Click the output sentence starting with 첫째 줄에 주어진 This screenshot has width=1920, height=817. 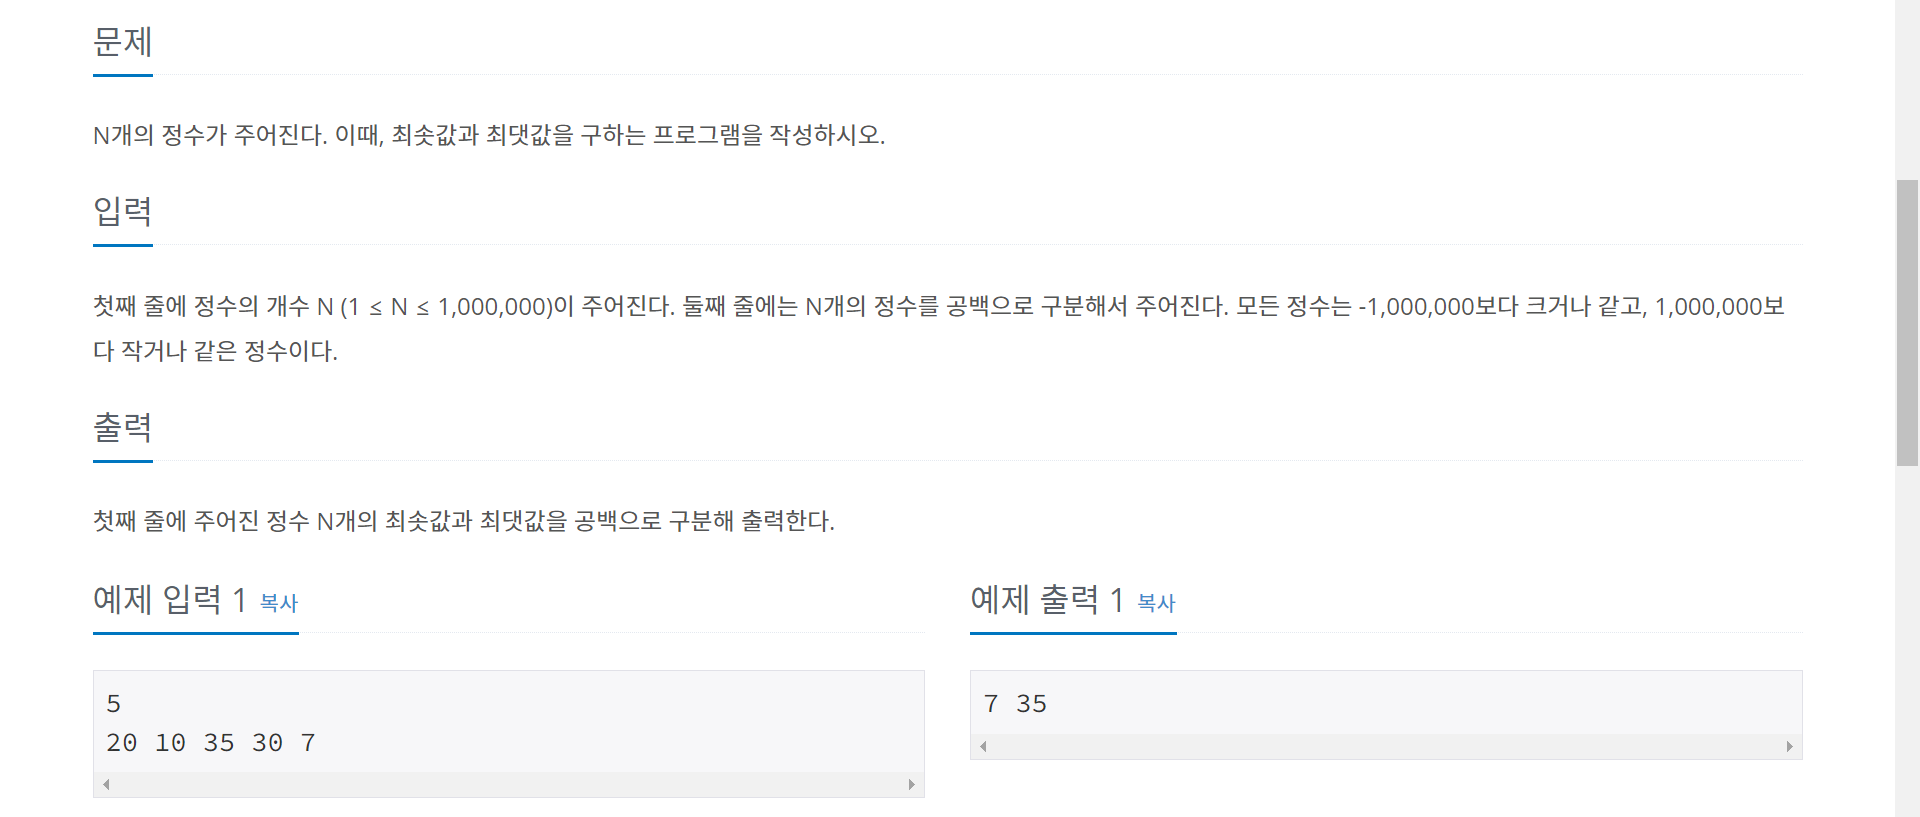click(464, 521)
